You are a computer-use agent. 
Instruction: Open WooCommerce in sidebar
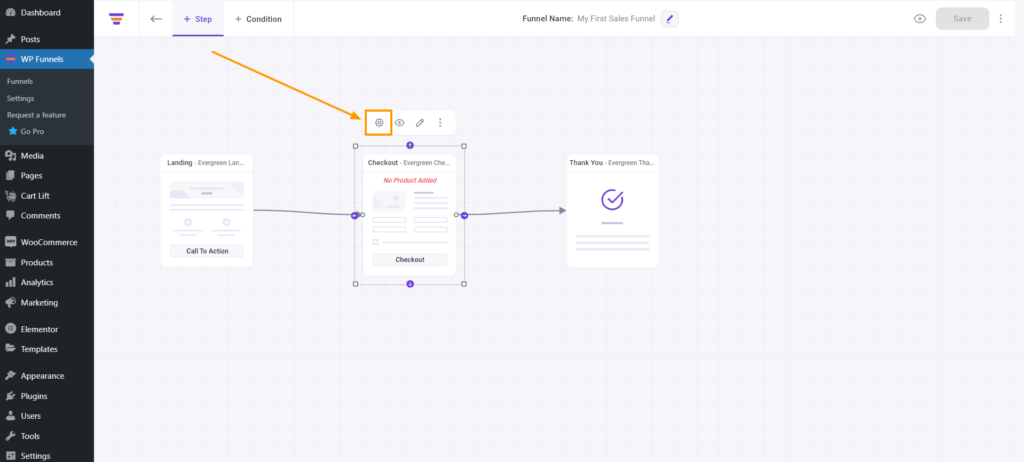47,242
